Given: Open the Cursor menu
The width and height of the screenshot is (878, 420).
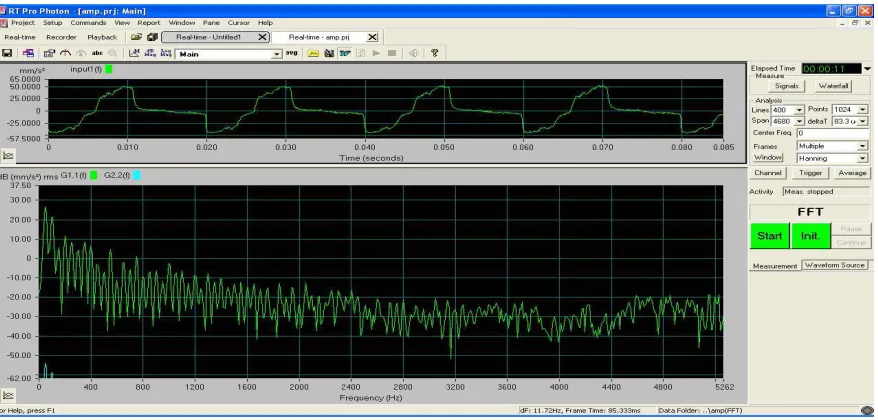Looking at the screenshot, I should [239, 23].
